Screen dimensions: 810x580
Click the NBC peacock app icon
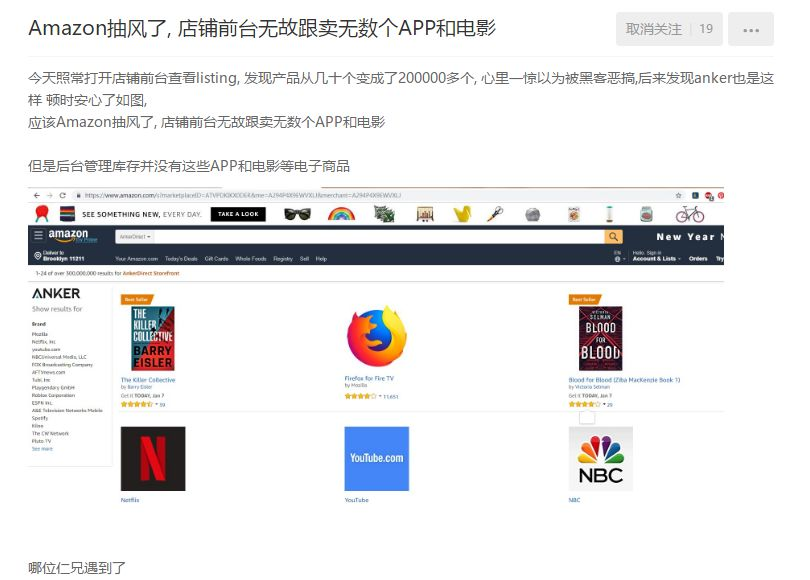coord(600,459)
